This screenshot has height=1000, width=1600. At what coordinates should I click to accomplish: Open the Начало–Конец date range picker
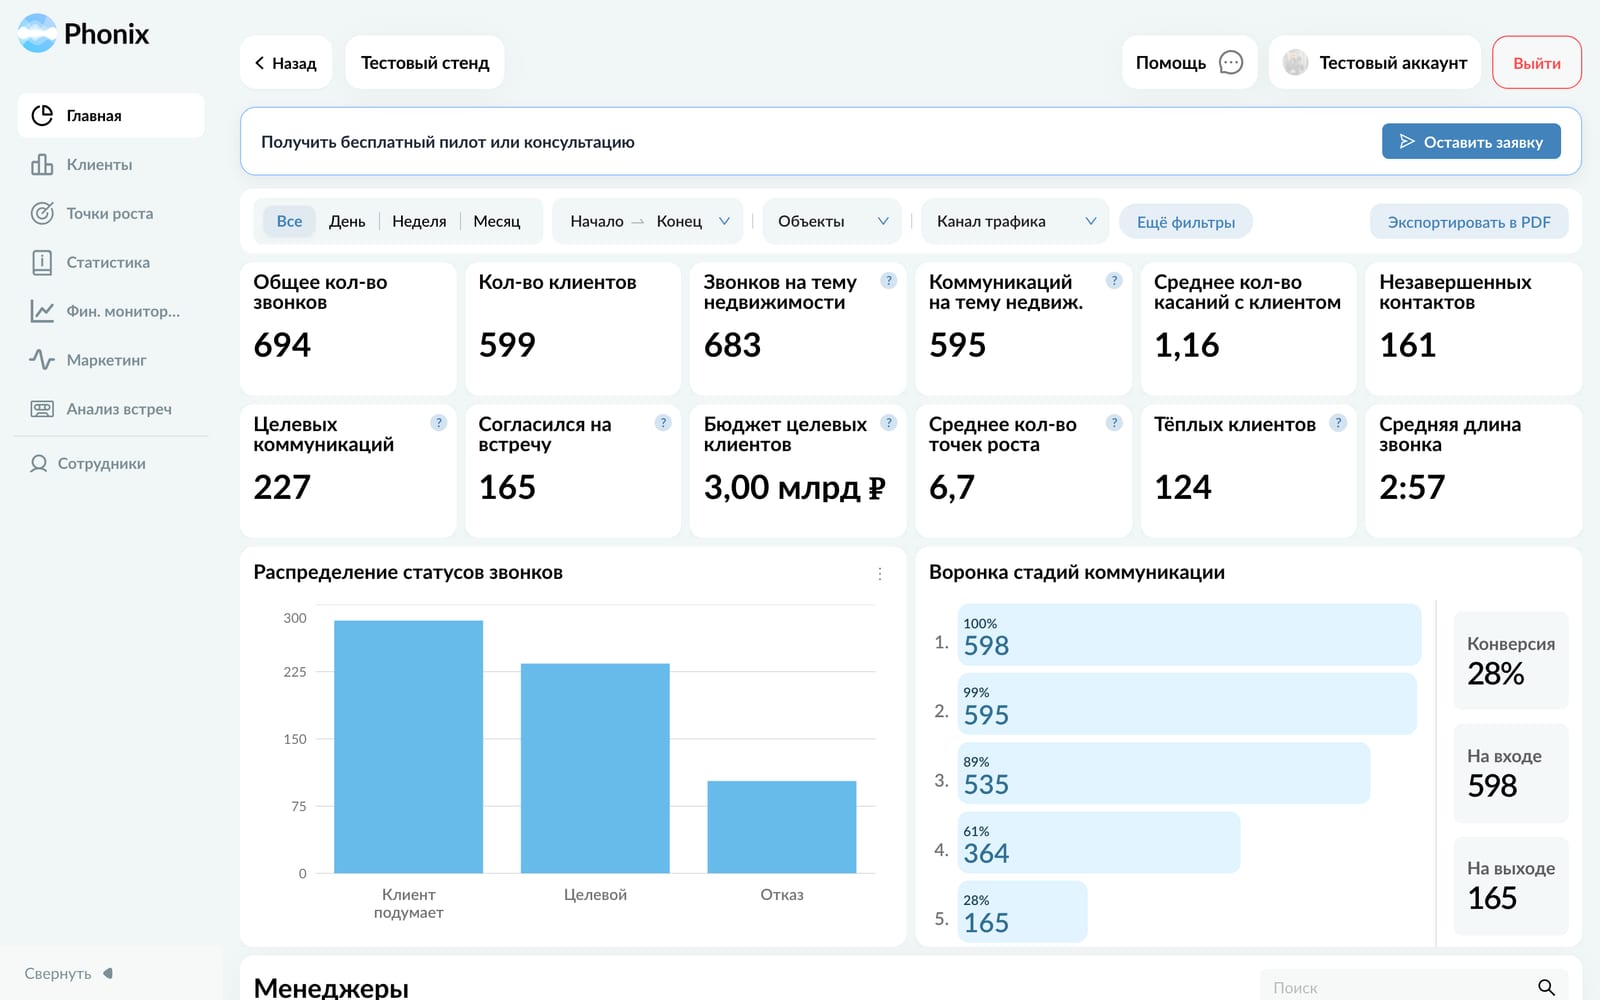(x=648, y=221)
